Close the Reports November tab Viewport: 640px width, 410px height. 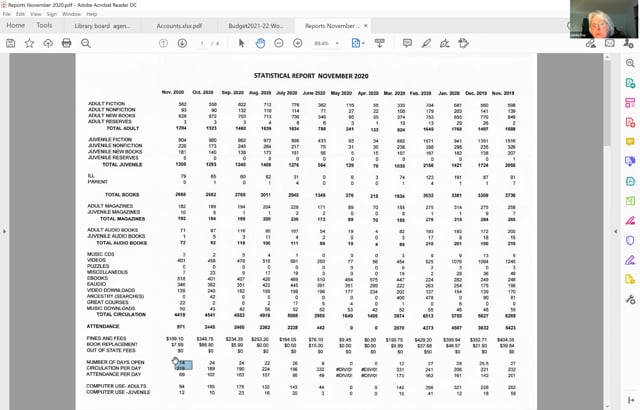[x=366, y=26]
